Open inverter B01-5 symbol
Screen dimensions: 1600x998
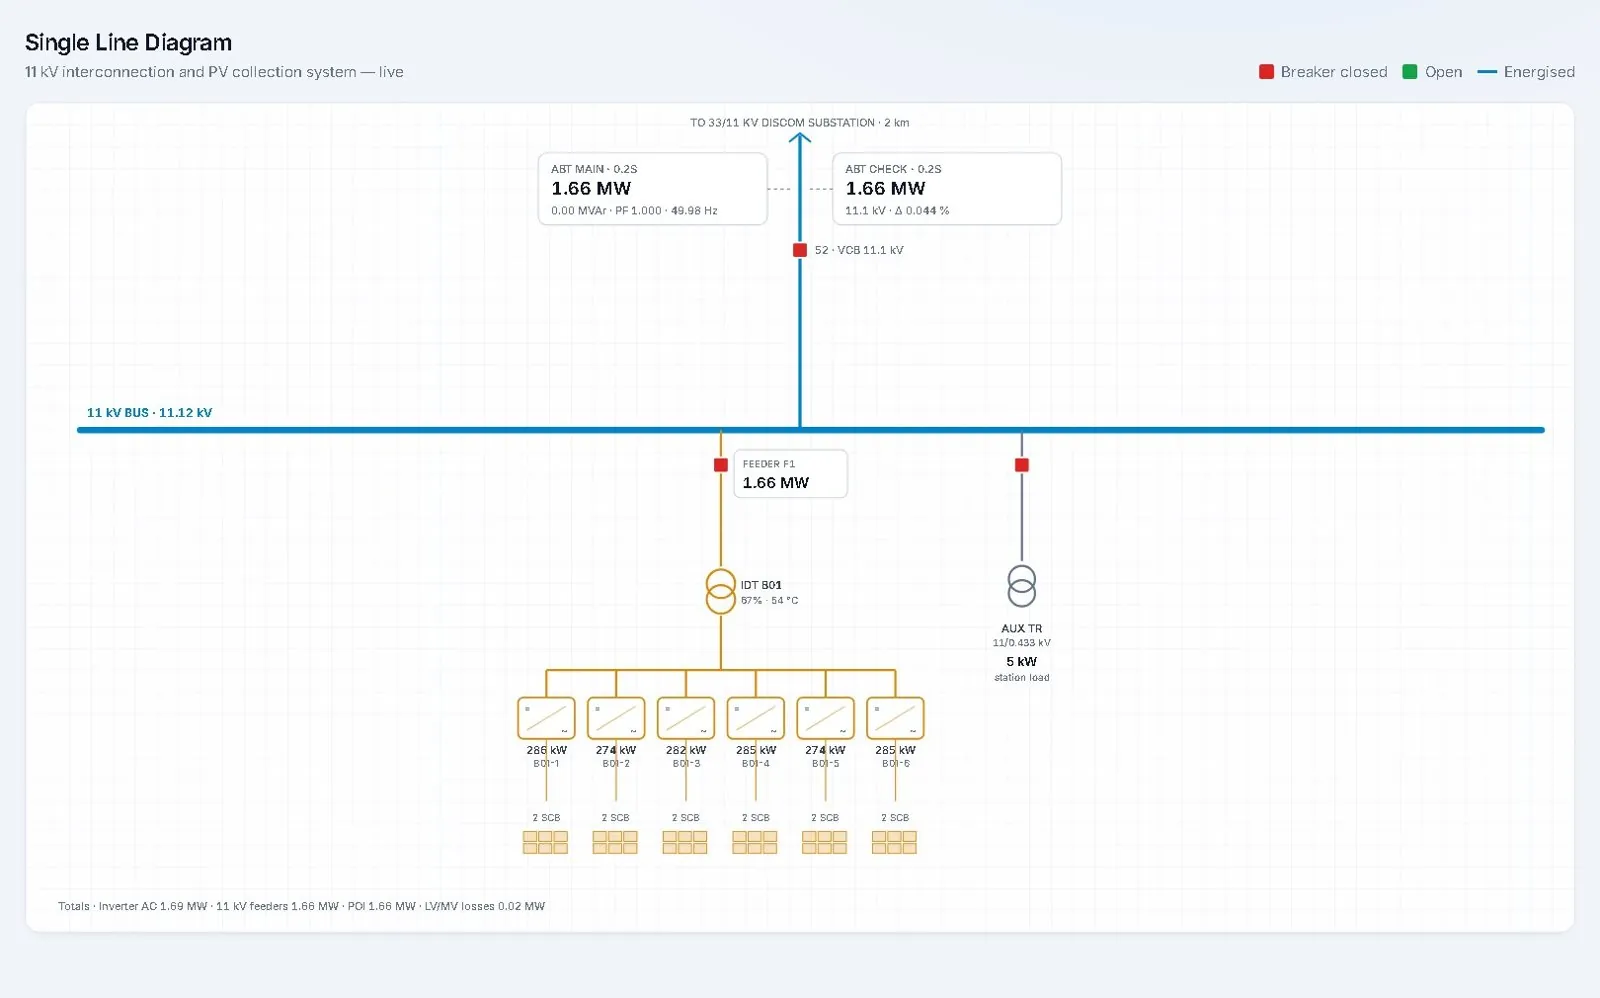point(825,719)
